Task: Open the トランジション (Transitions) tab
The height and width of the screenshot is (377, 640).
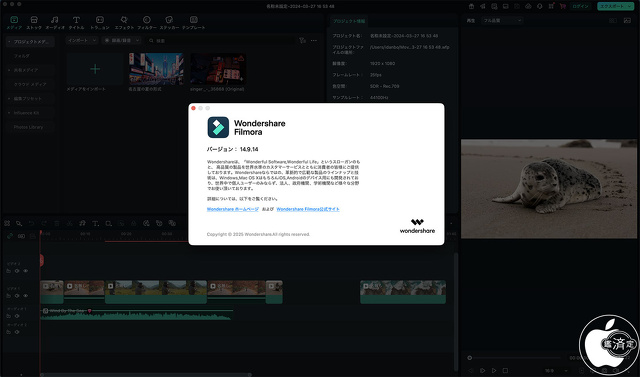Action: (100, 23)
